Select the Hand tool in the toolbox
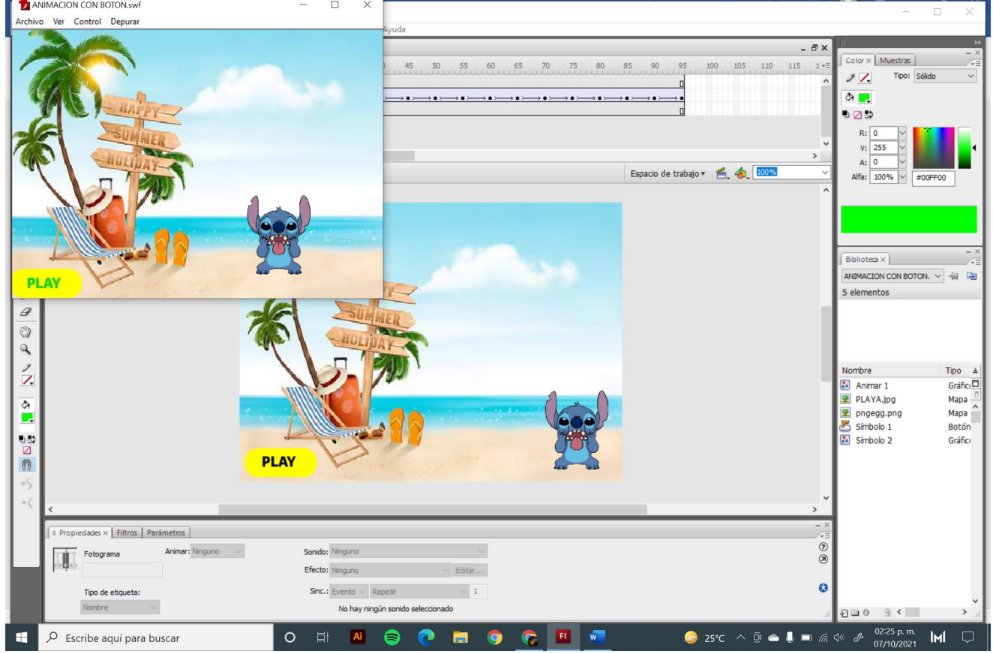This screenshot has width=993, height=653. tap(25, 331)
